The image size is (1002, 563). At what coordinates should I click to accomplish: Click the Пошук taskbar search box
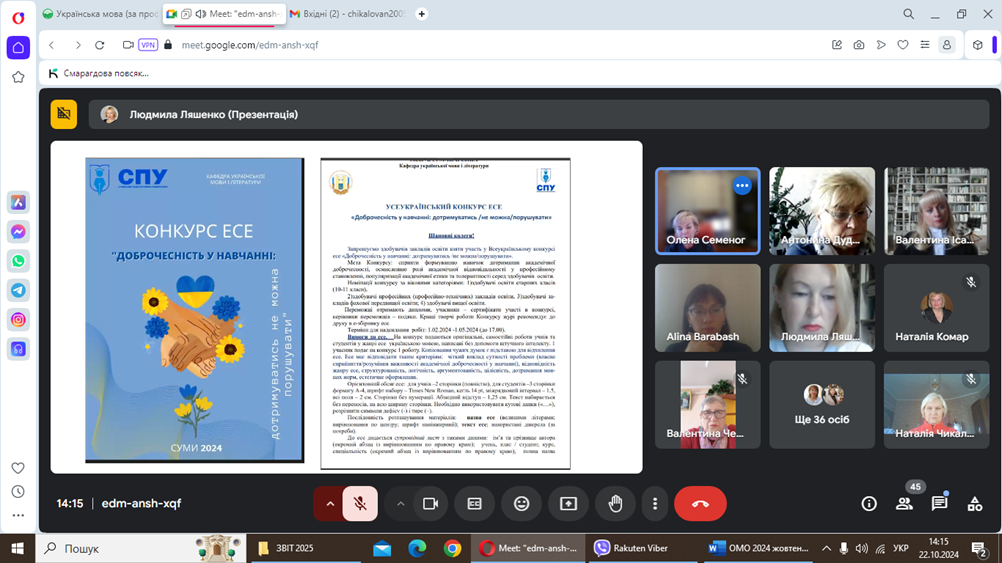coord(141,548)
